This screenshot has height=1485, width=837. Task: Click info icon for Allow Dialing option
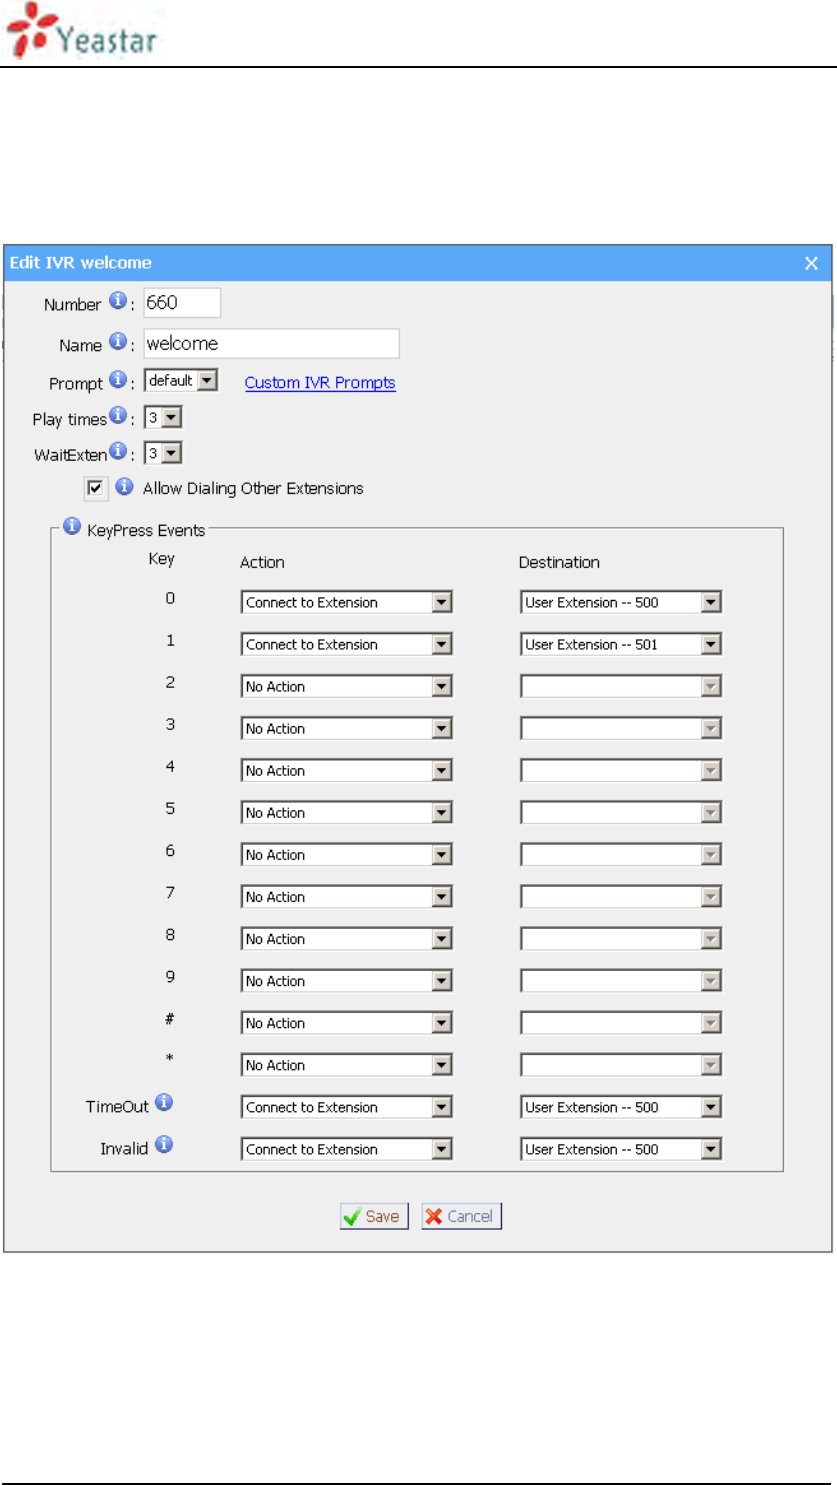pyautogui.click(x=124, y=487)
